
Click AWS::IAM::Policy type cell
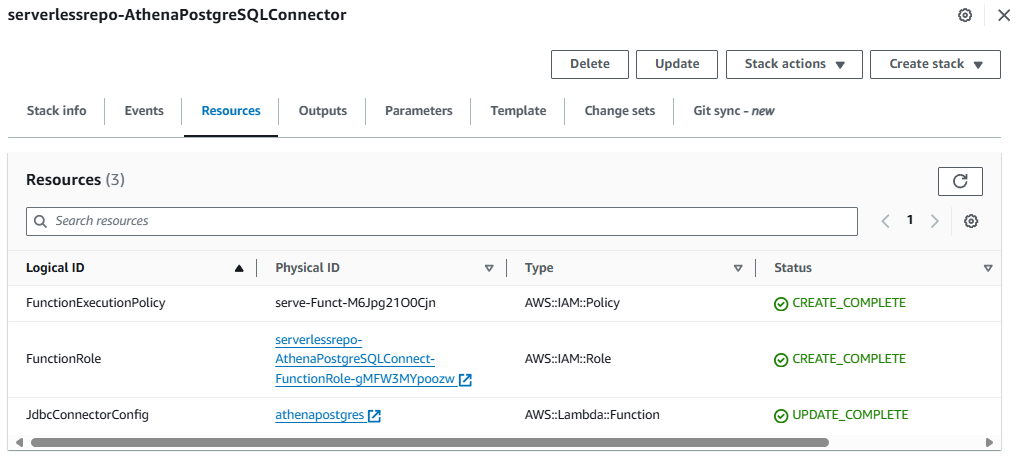572,303
